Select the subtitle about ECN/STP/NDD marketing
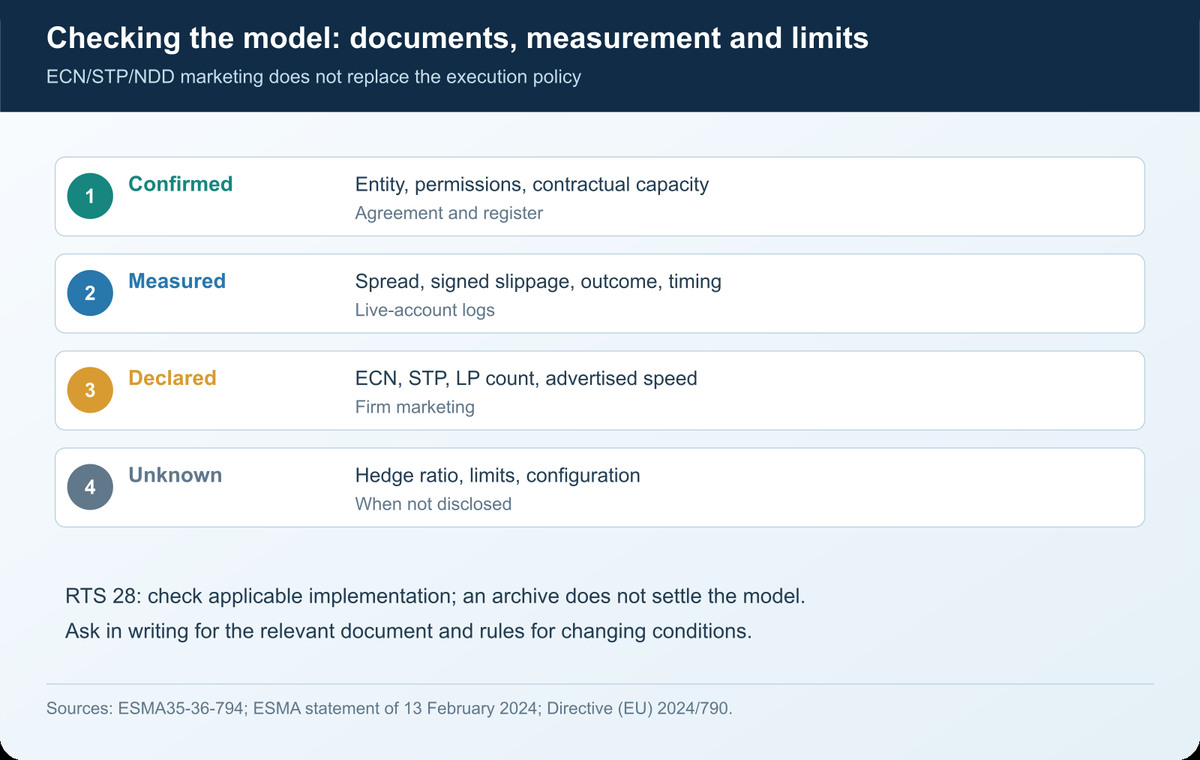 click(x=314, y=77)
